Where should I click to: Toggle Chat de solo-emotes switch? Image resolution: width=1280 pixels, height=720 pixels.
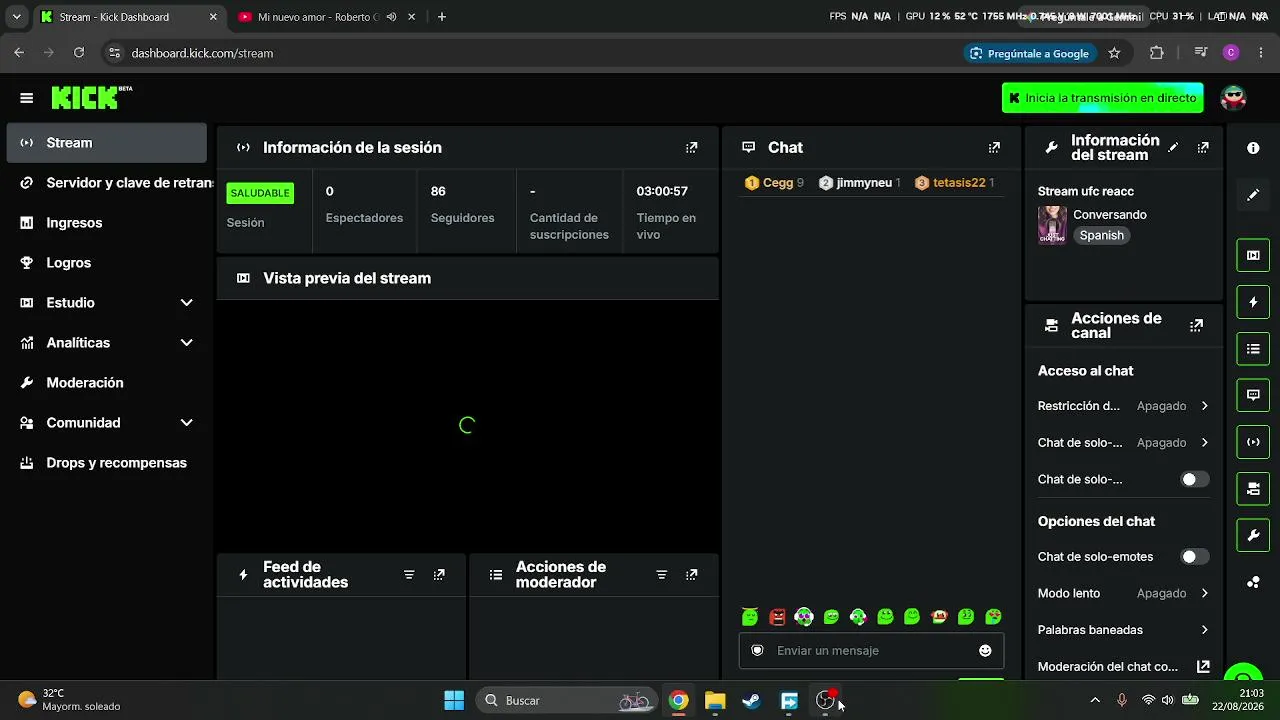(x=1194, y=557)
